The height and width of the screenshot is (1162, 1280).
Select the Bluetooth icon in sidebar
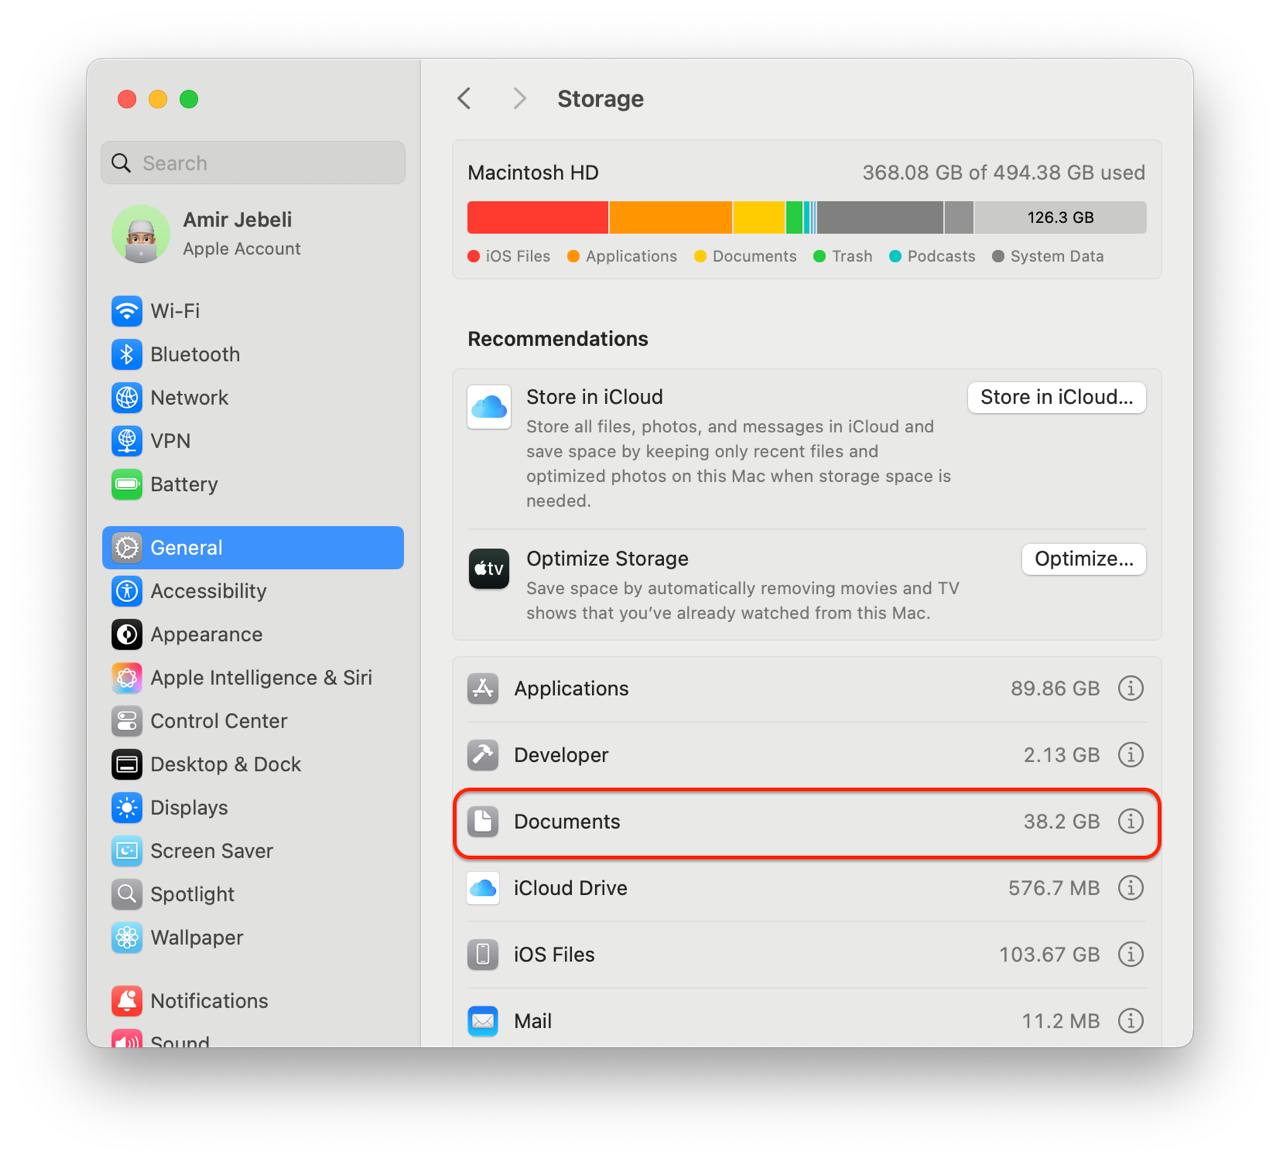(127, 354)
